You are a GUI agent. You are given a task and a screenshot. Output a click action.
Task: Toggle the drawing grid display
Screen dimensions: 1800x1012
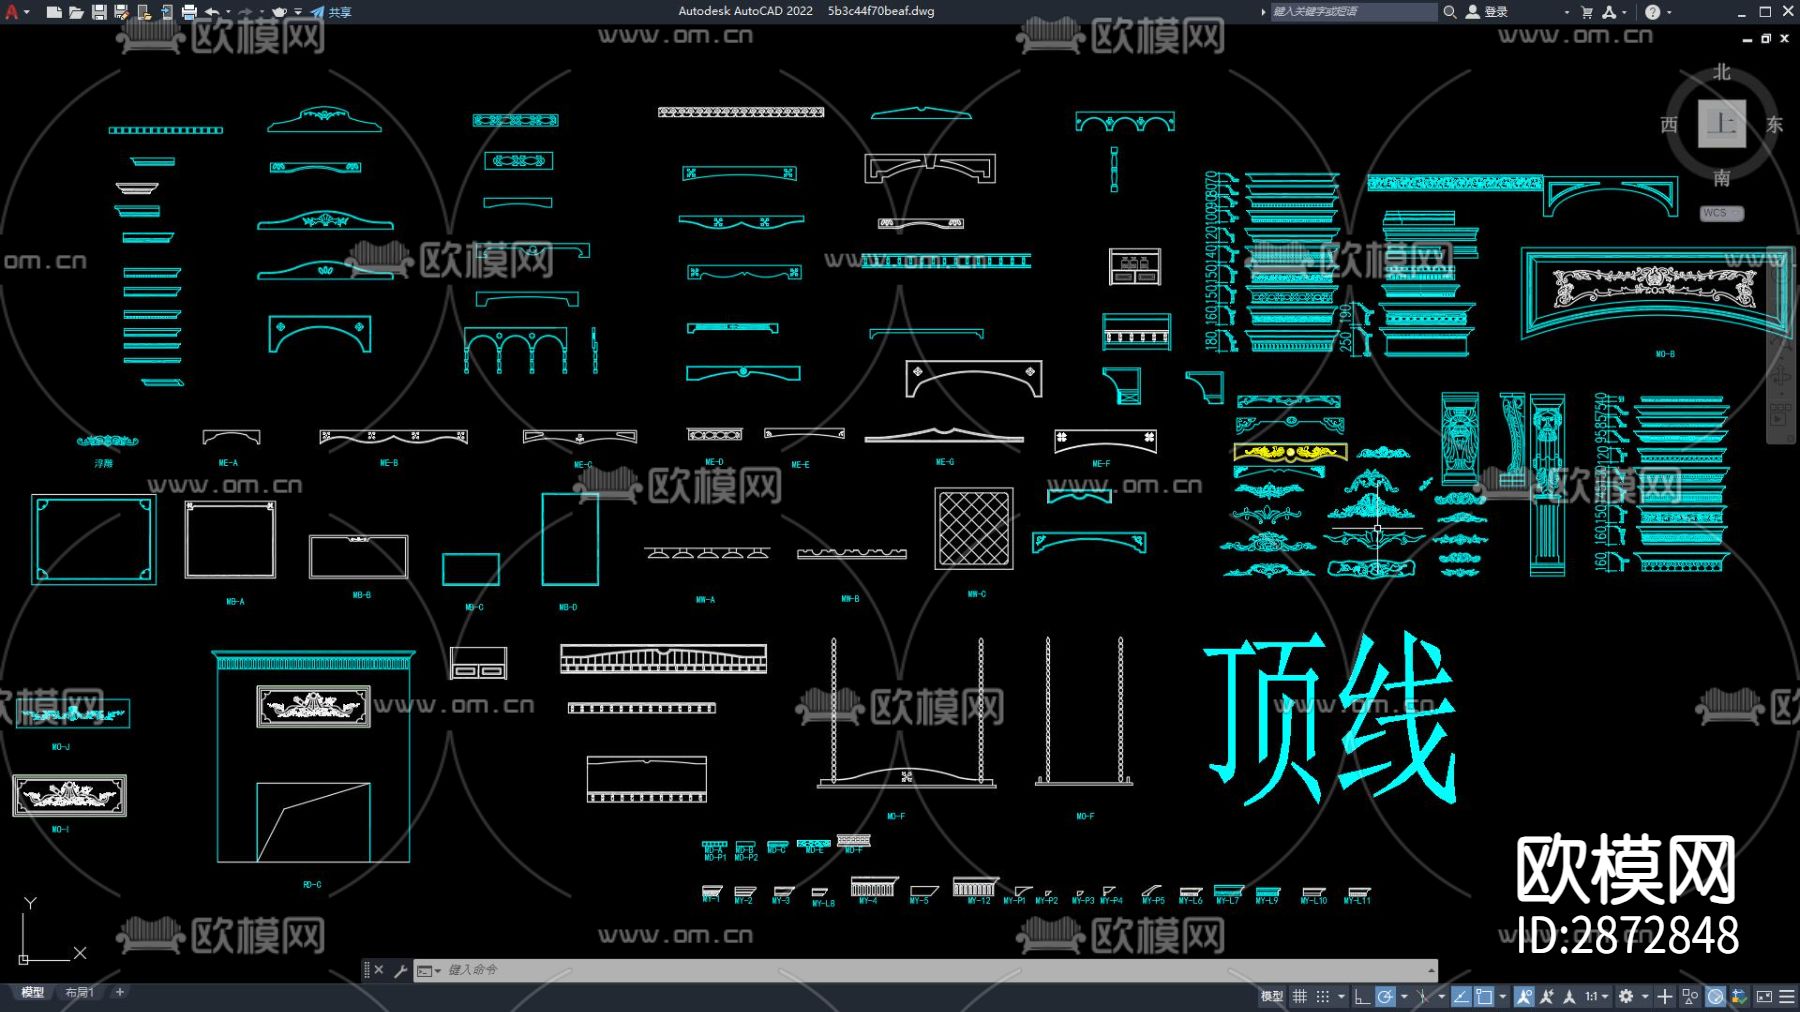coord(1300,996)
